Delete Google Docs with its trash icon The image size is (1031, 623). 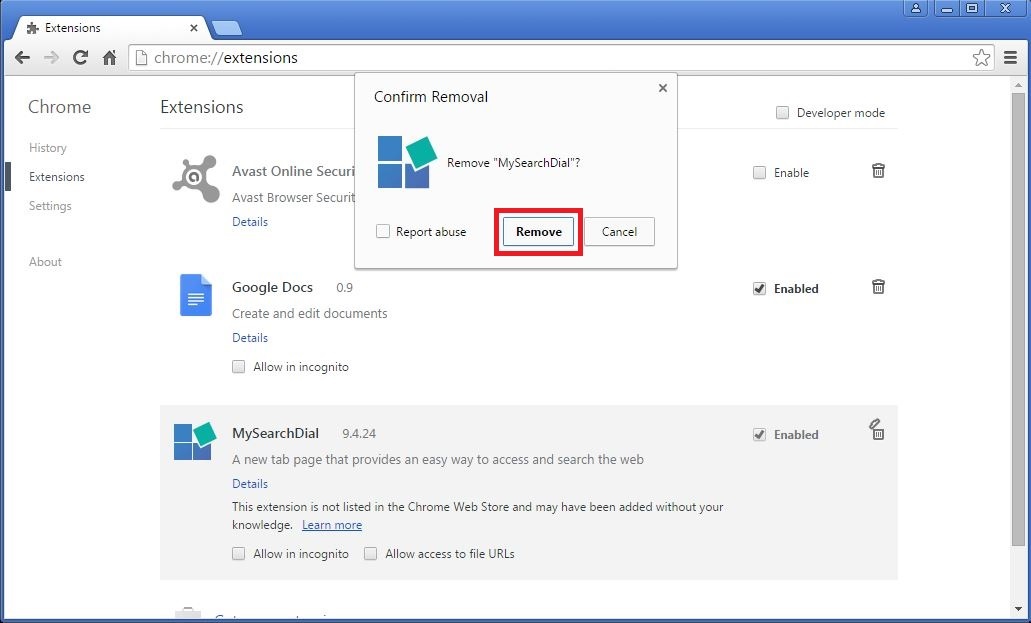coord(878,287)
